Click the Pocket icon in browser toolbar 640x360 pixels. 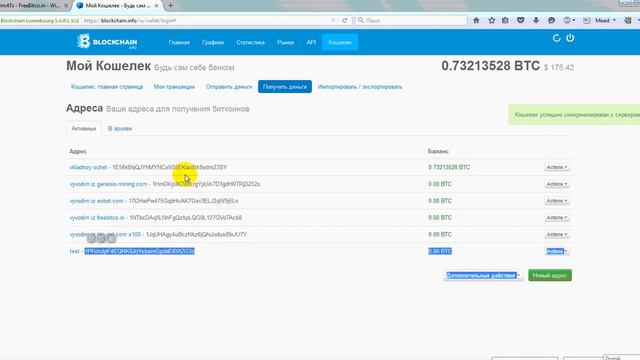pos(520,20)
